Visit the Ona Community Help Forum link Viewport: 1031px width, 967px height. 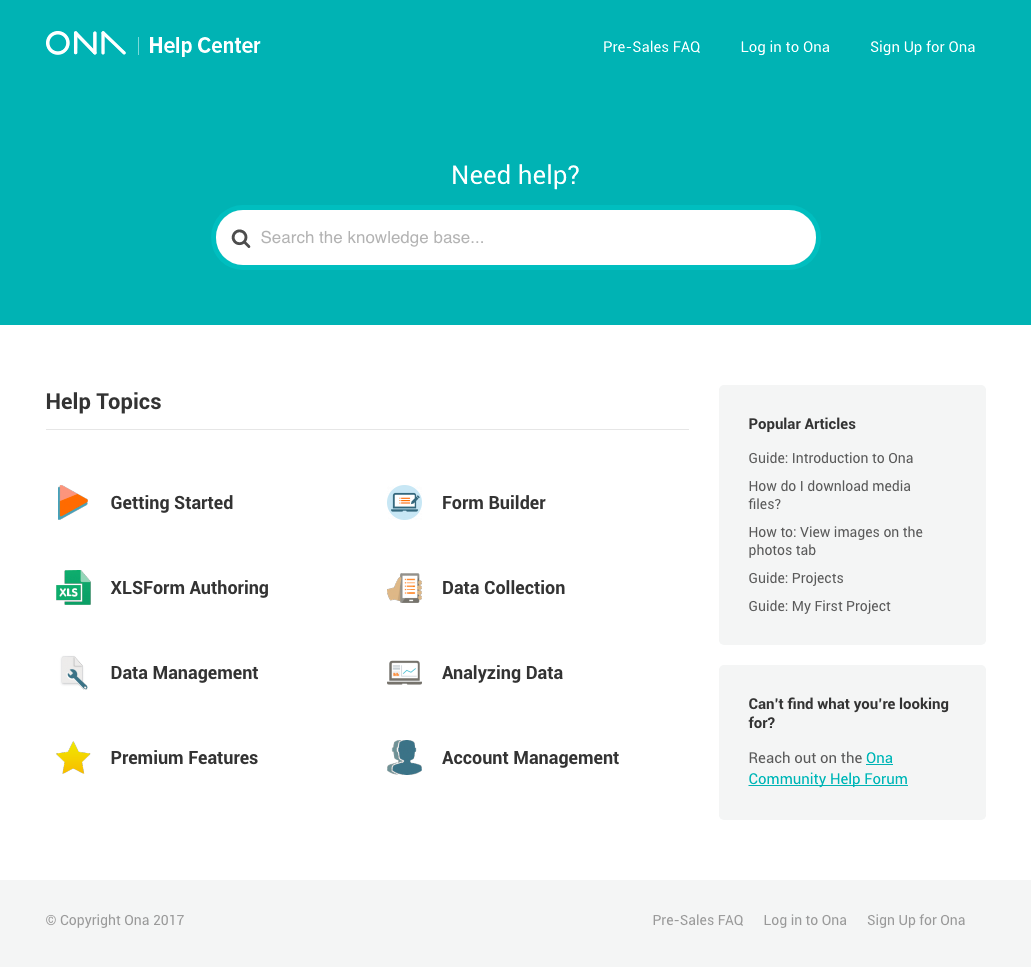828,779
